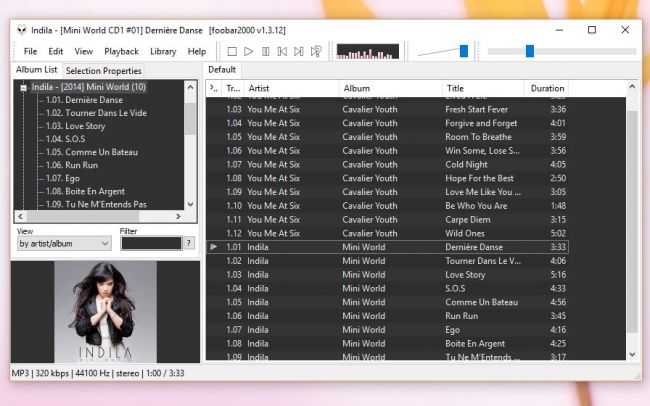
Task: Click the filter help question mark button
Action: [x=189, y=243]
